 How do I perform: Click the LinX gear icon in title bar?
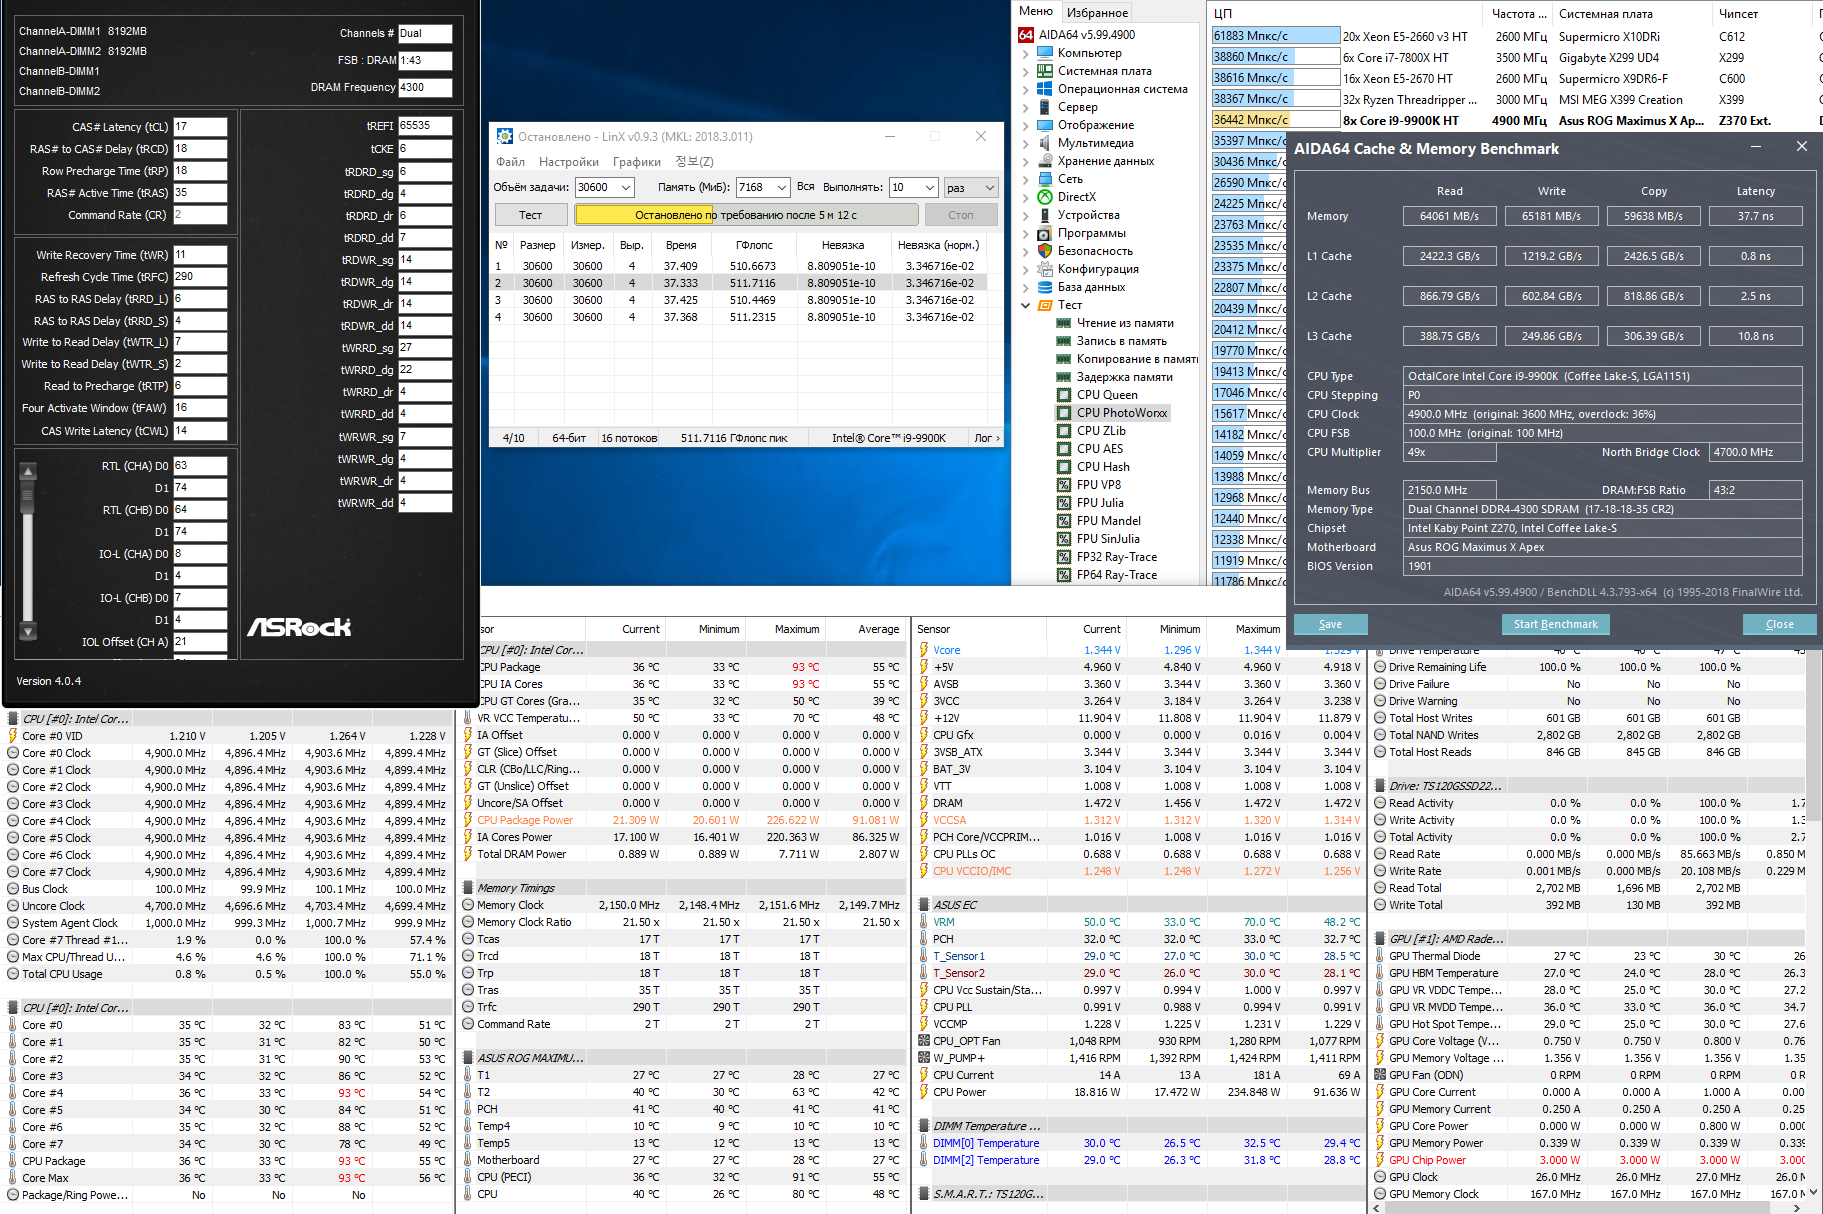coord(504,137)
